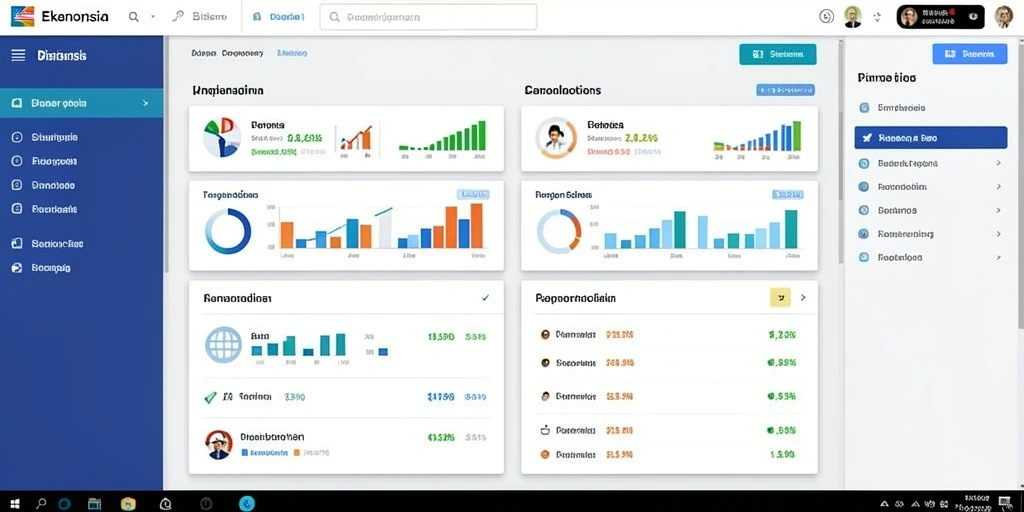This screenshot has height=512, width=1024.
Task: Expand the third right-panel list item
Action: click(931, 163)
